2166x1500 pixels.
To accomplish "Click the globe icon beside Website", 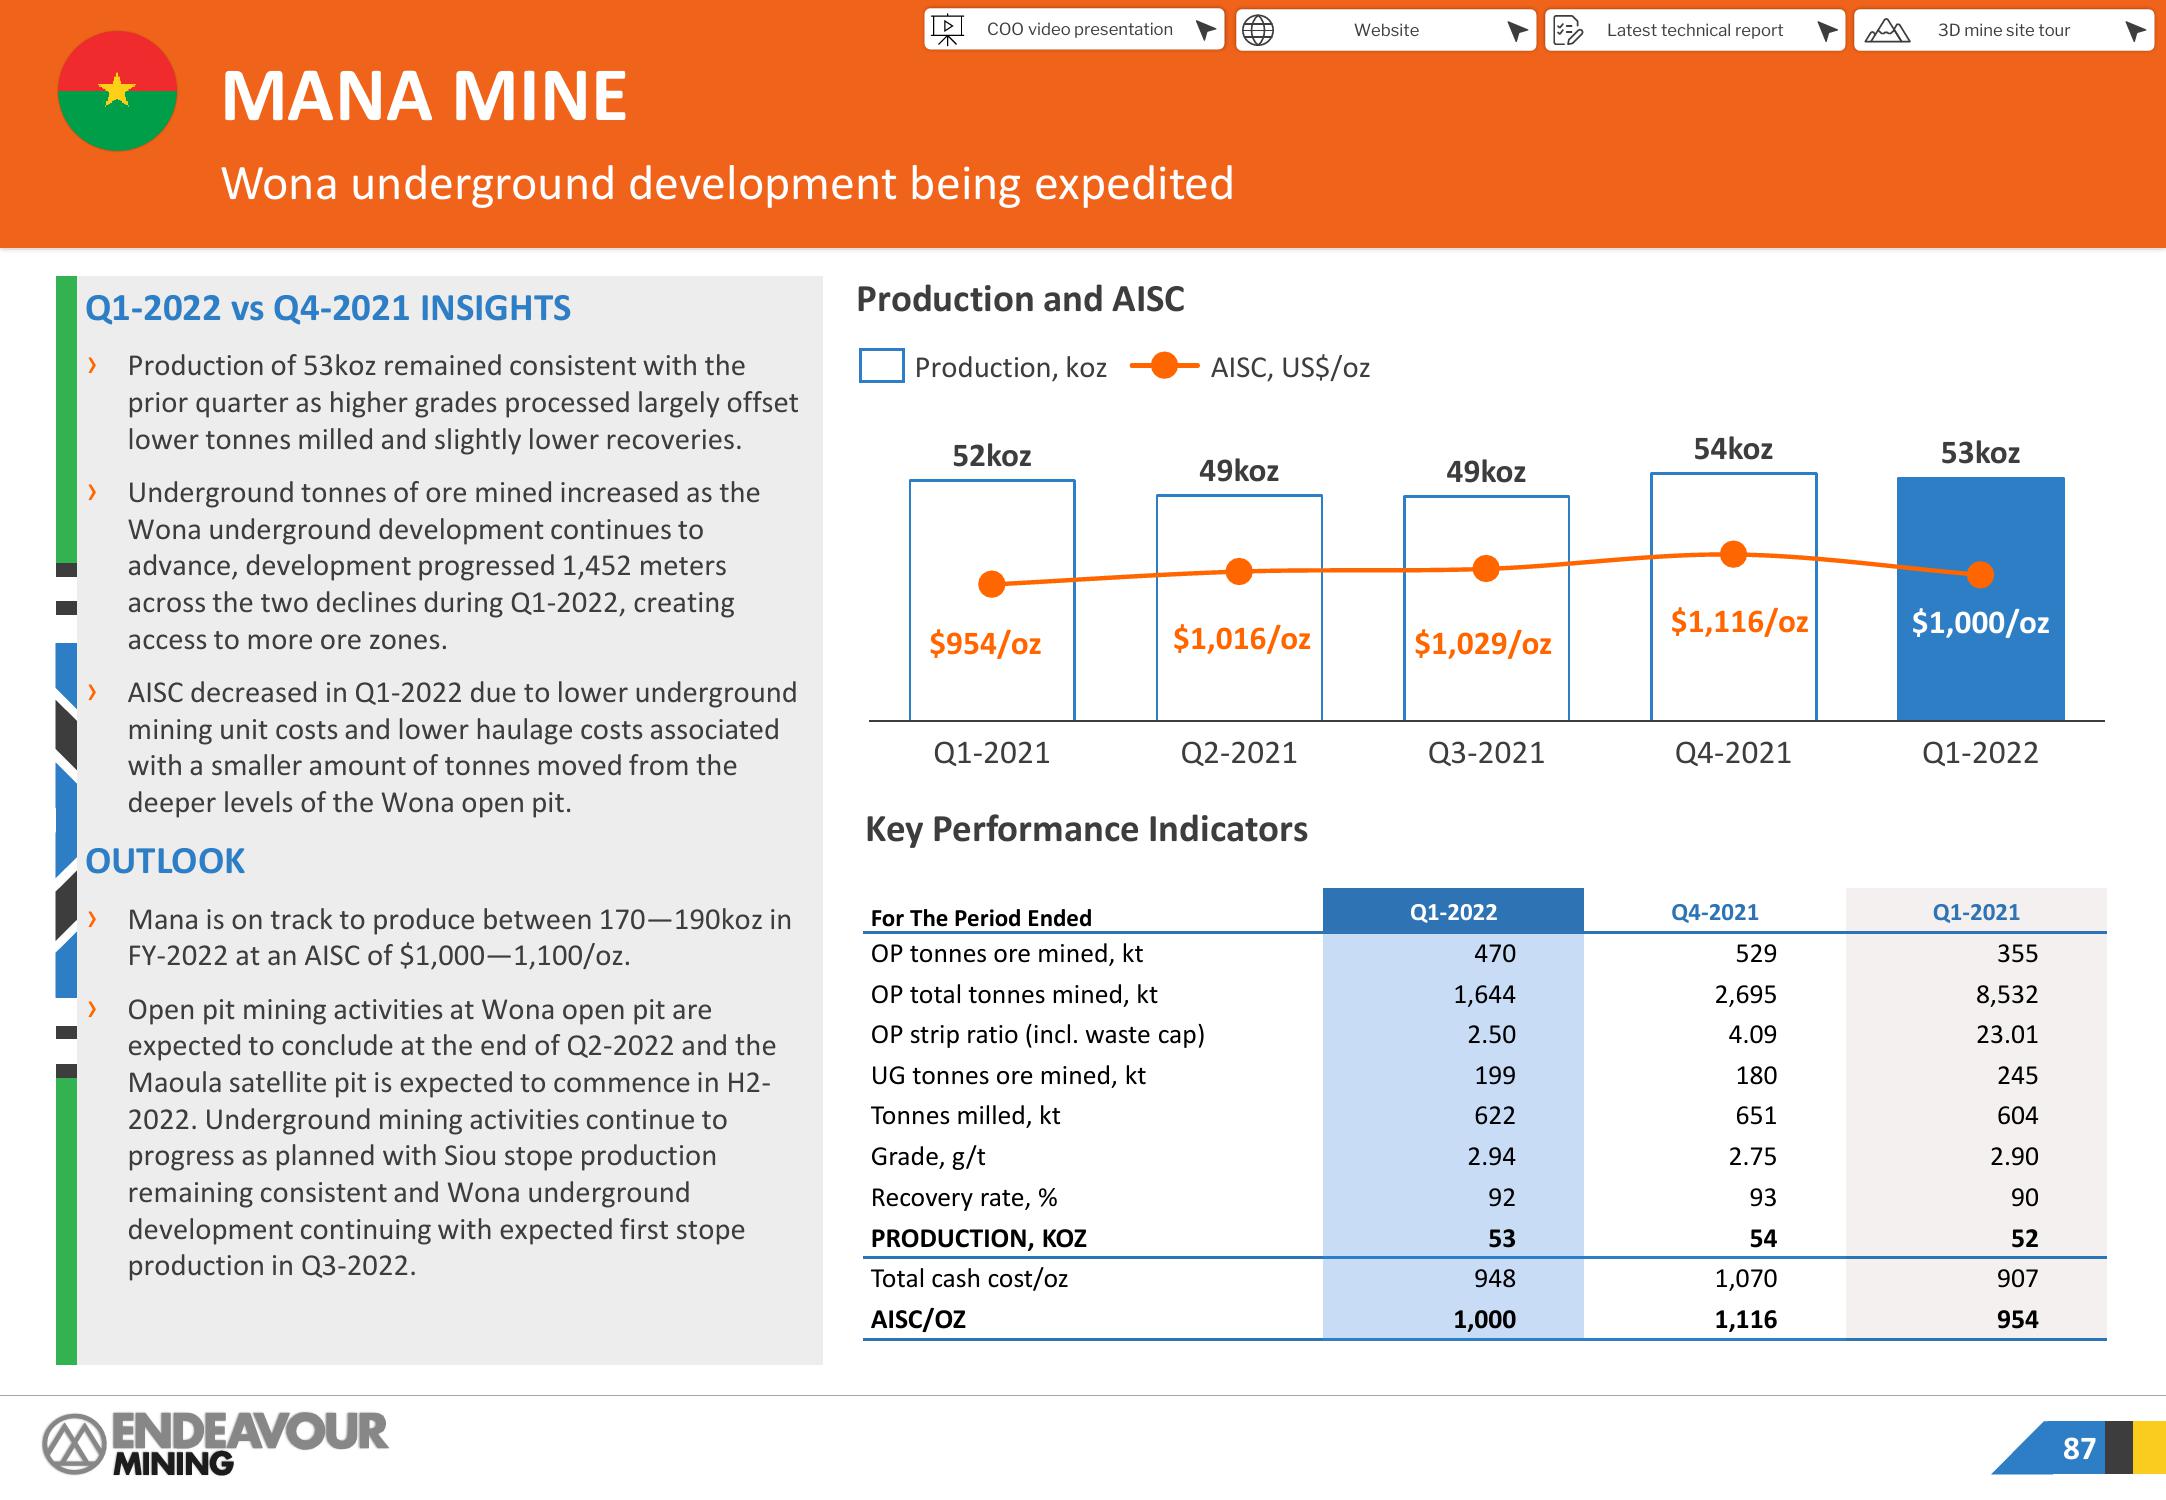I will point(1258,30).
